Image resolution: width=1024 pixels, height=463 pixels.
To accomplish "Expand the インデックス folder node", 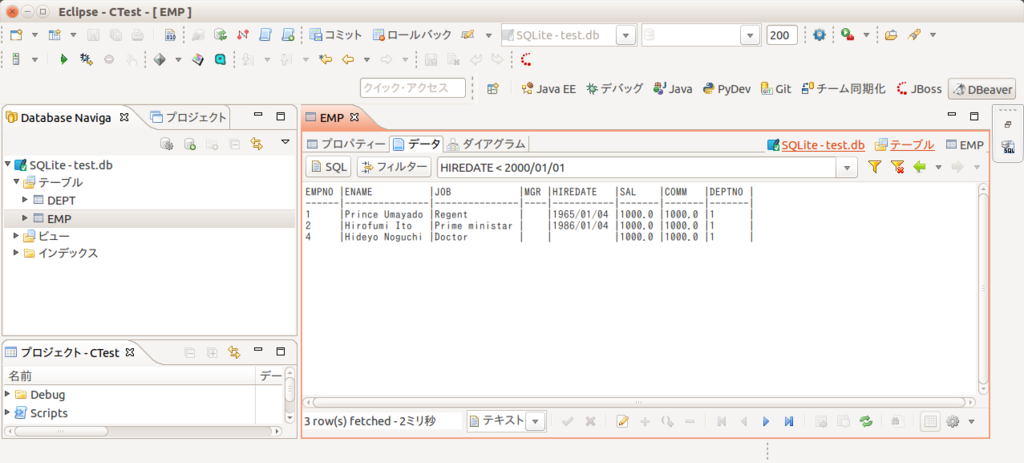I will pyautogui.click(x=16, y=253).
